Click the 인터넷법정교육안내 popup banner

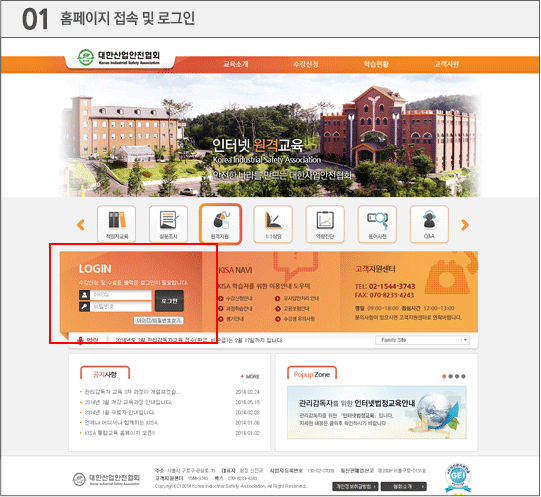tap(377, 412)
